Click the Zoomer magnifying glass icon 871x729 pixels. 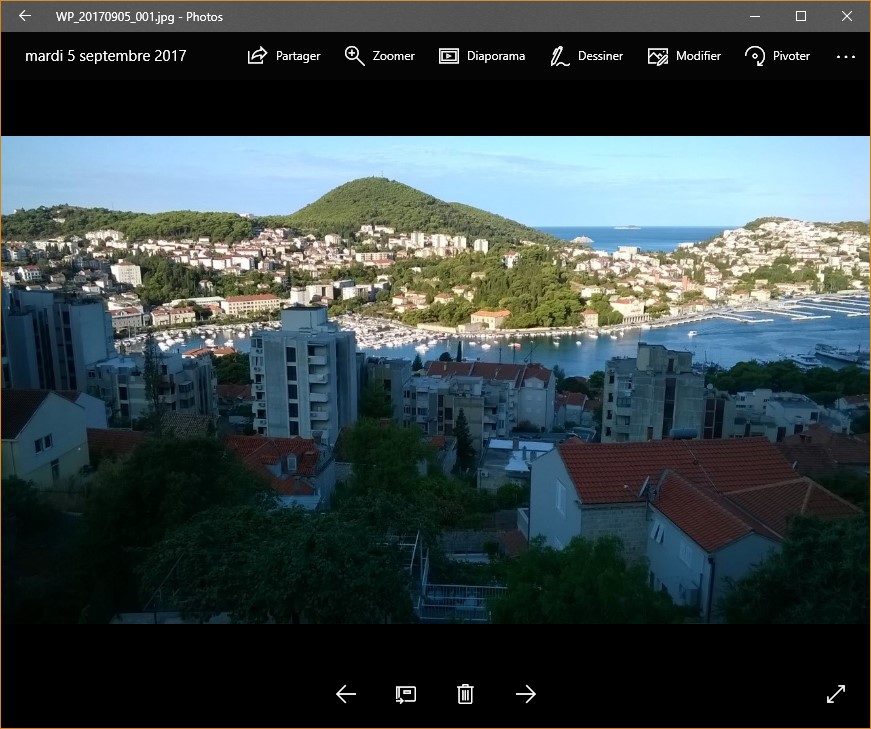(x=355, y=56)
